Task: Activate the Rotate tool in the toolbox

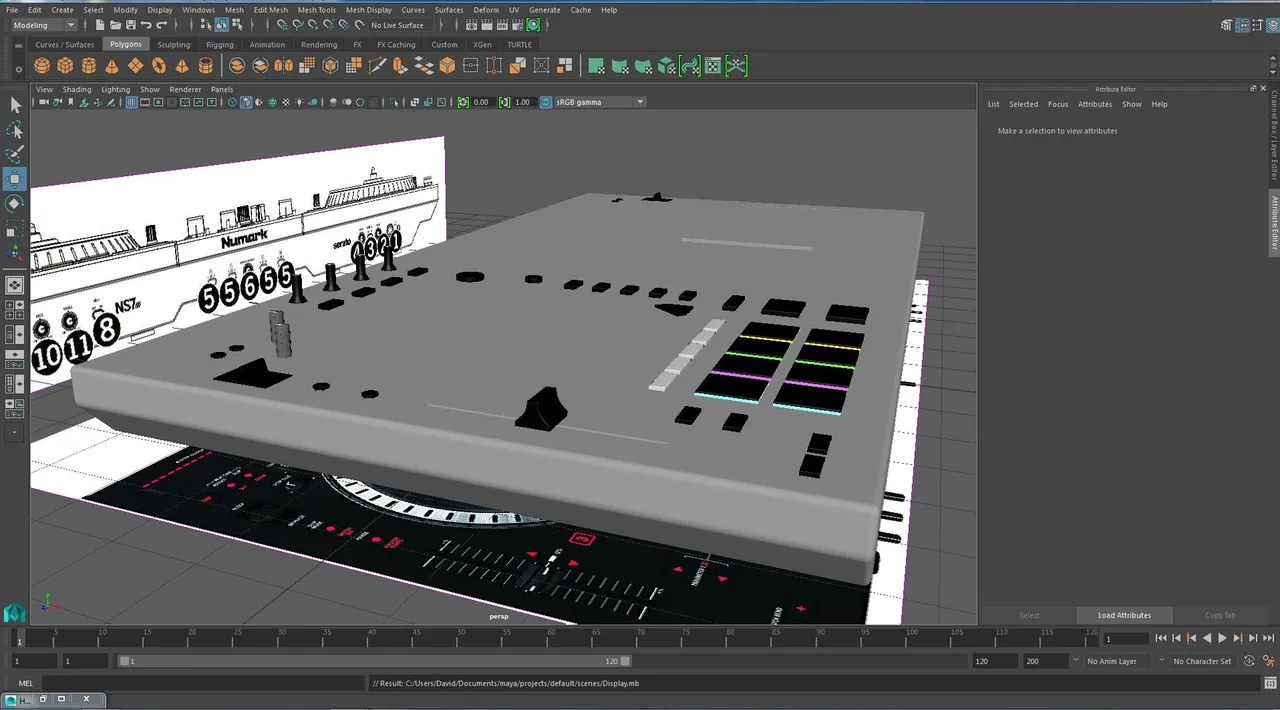Action: tap(15, 204)
